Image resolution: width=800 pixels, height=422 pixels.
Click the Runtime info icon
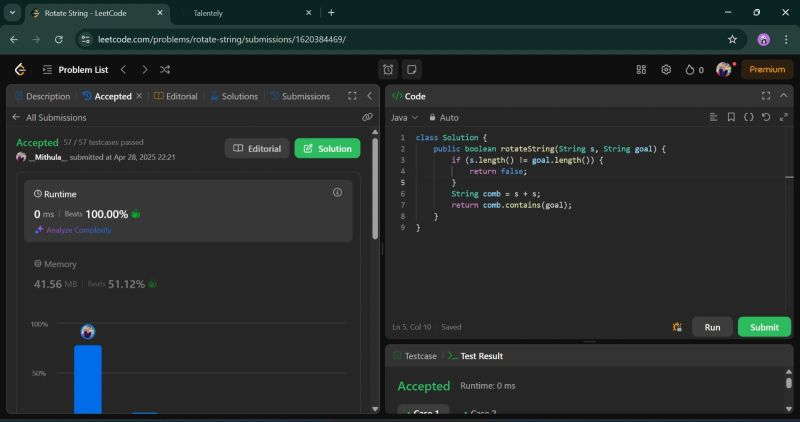337,192
